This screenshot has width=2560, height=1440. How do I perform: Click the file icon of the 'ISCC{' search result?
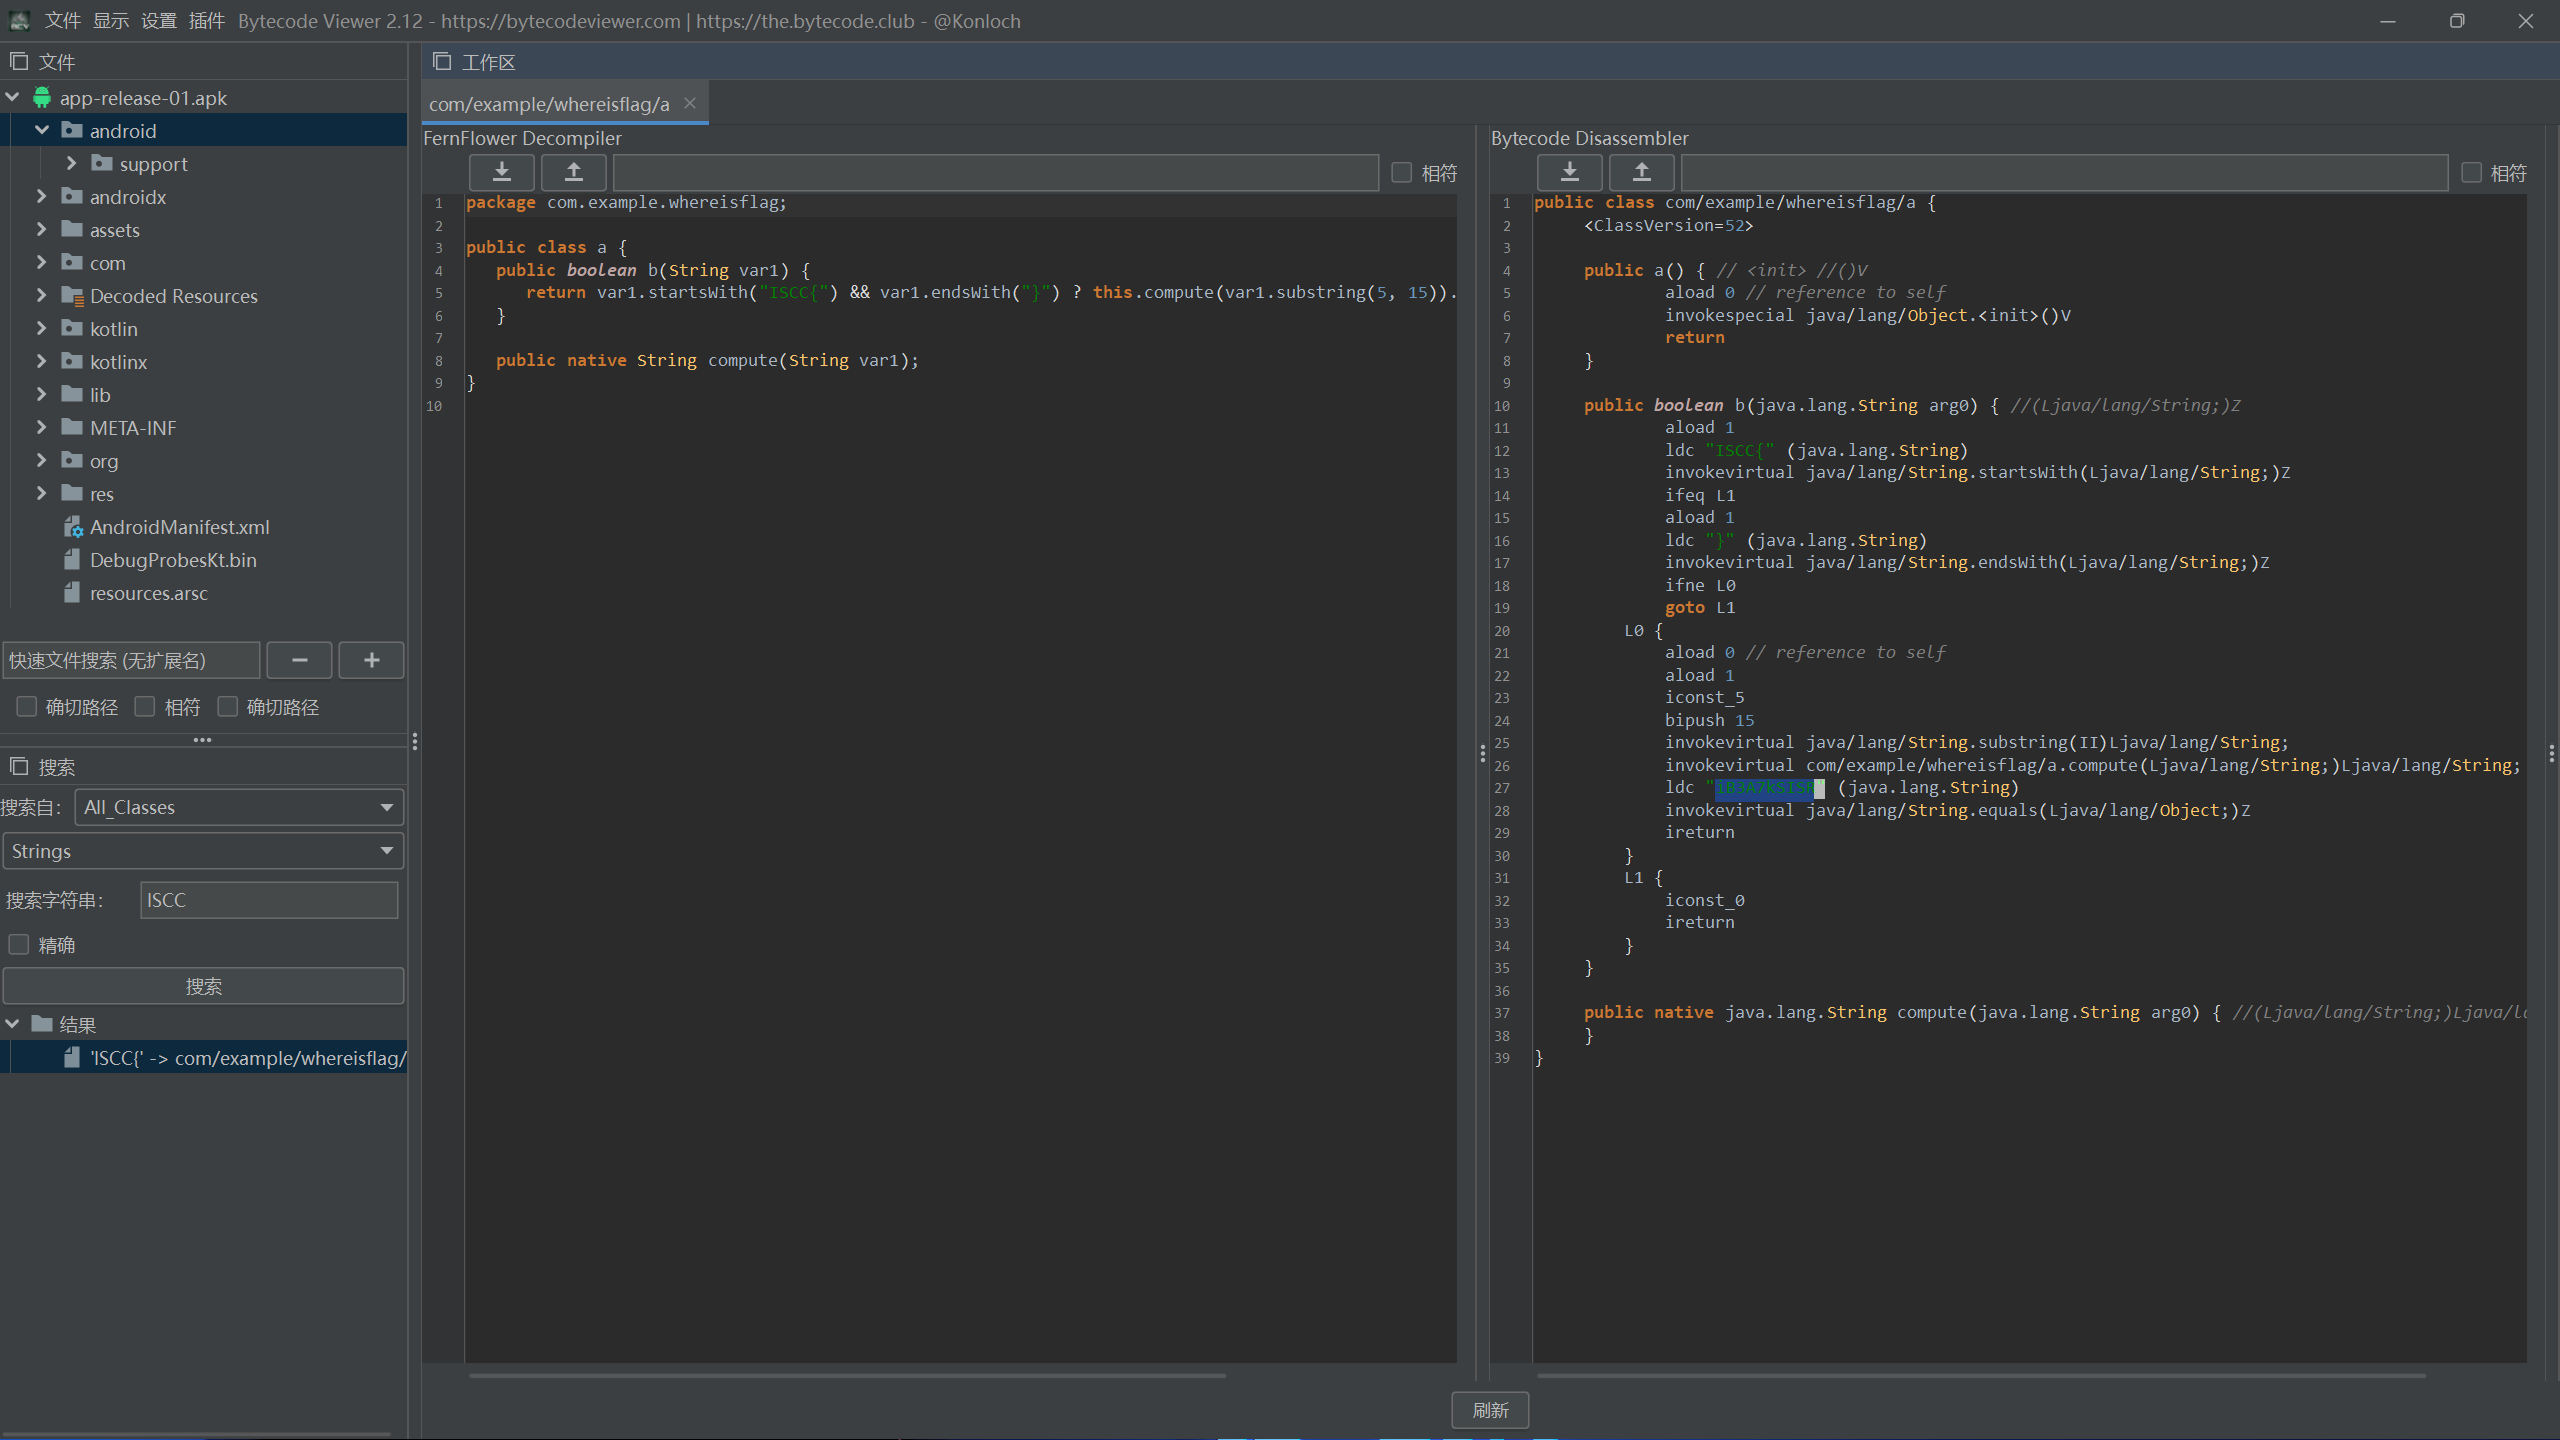coord(72,1057)
